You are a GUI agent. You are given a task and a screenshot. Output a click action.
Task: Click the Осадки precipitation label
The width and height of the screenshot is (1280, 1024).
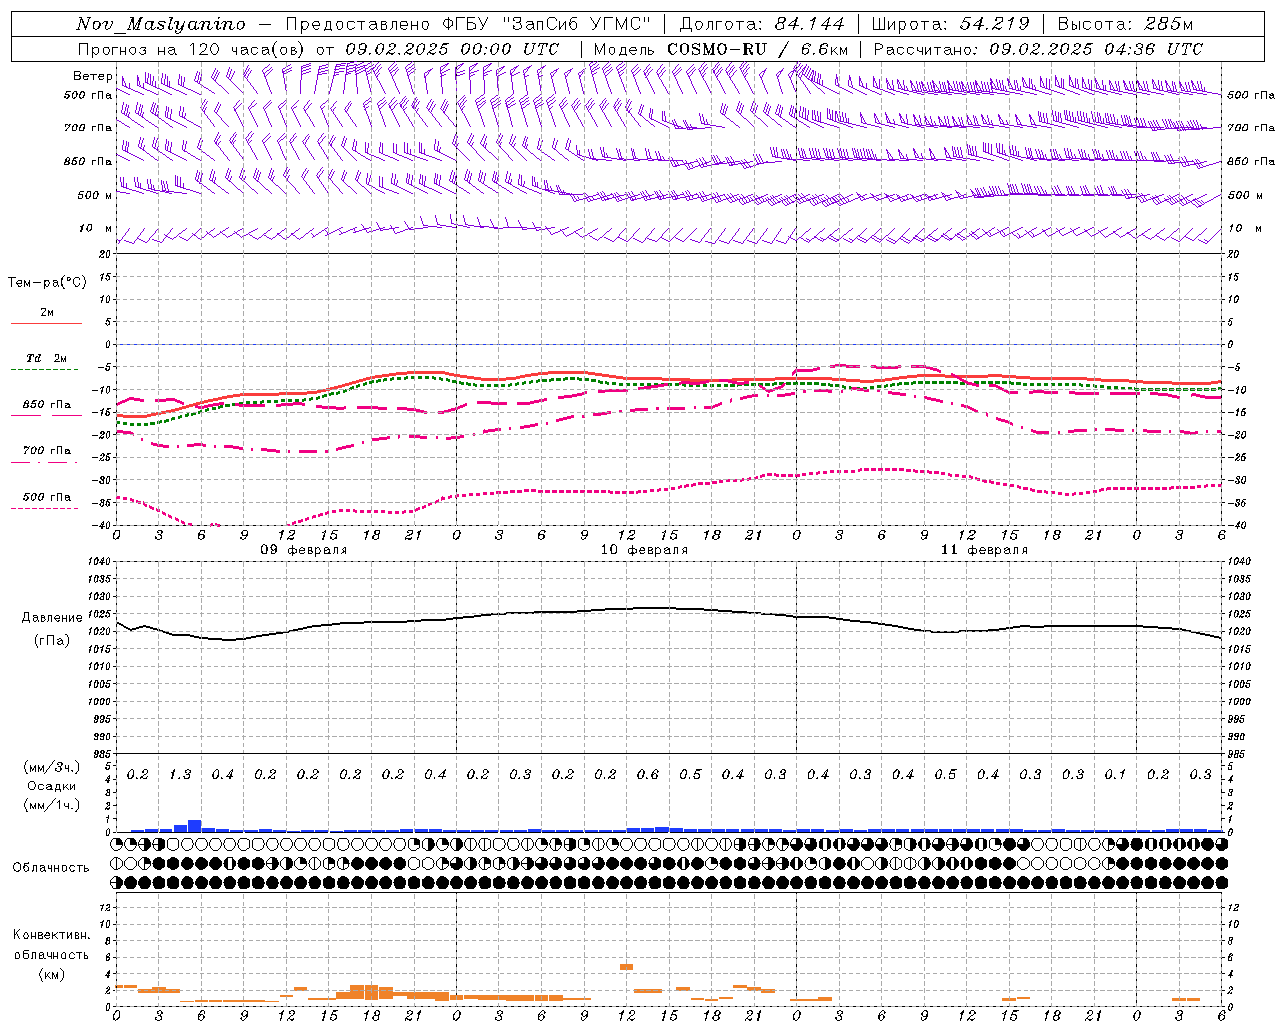tap(52, 786)
